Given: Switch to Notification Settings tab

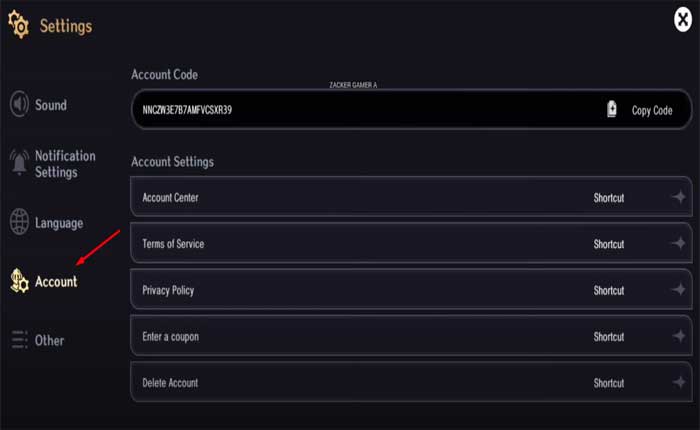Looking at the screenshot, I should (65, 164).
